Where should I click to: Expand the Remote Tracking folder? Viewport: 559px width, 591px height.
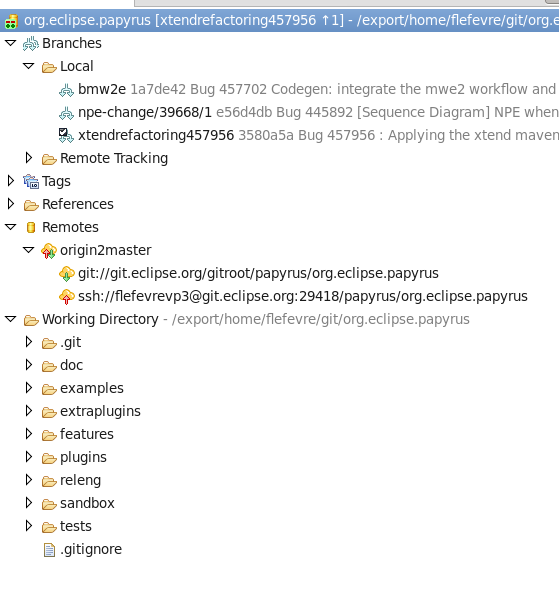click(29, 158)
